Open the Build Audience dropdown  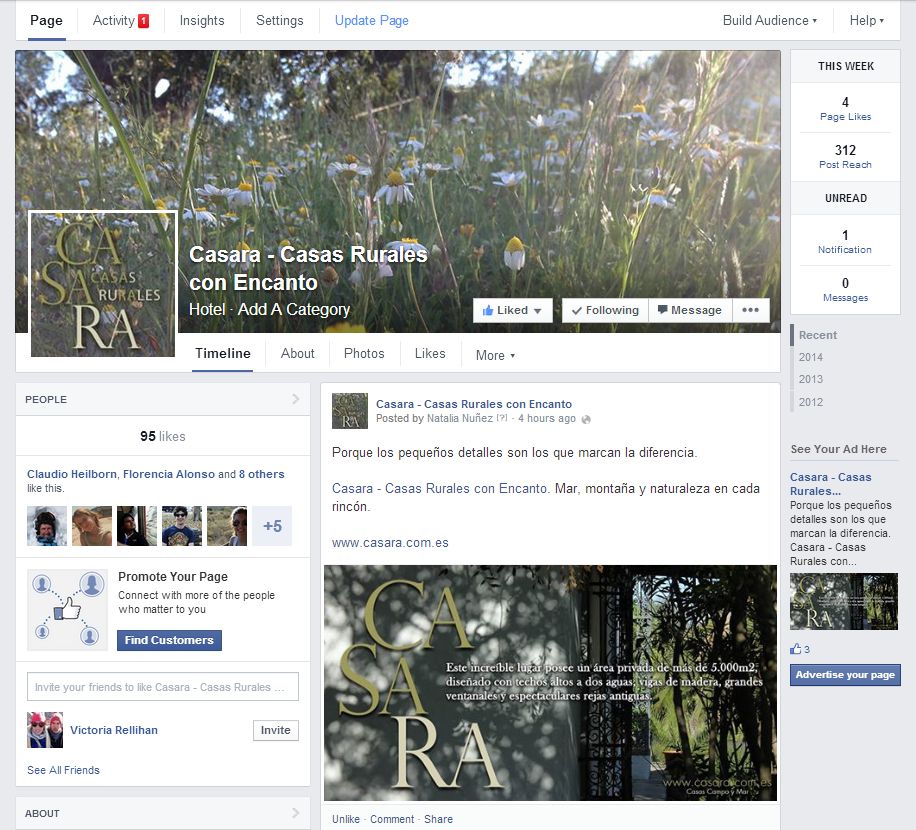click(x=769, y=20)
